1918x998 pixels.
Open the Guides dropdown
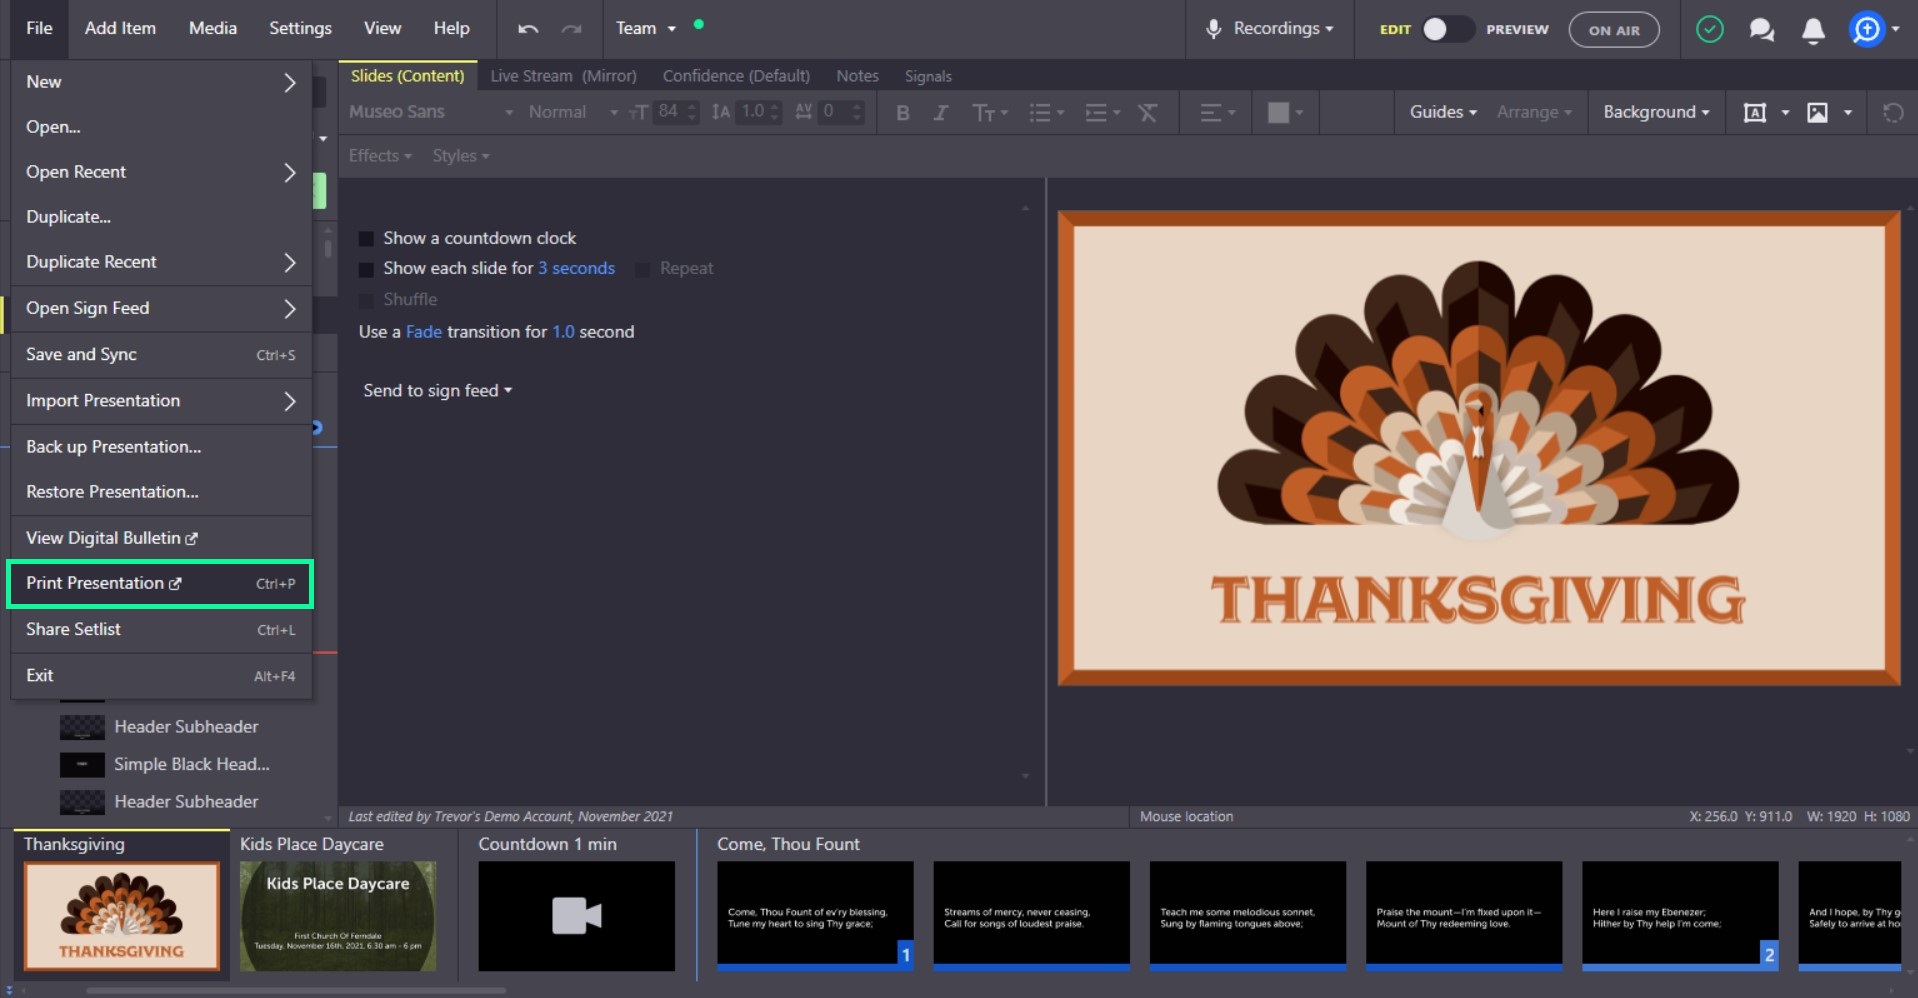[1443, 112]
